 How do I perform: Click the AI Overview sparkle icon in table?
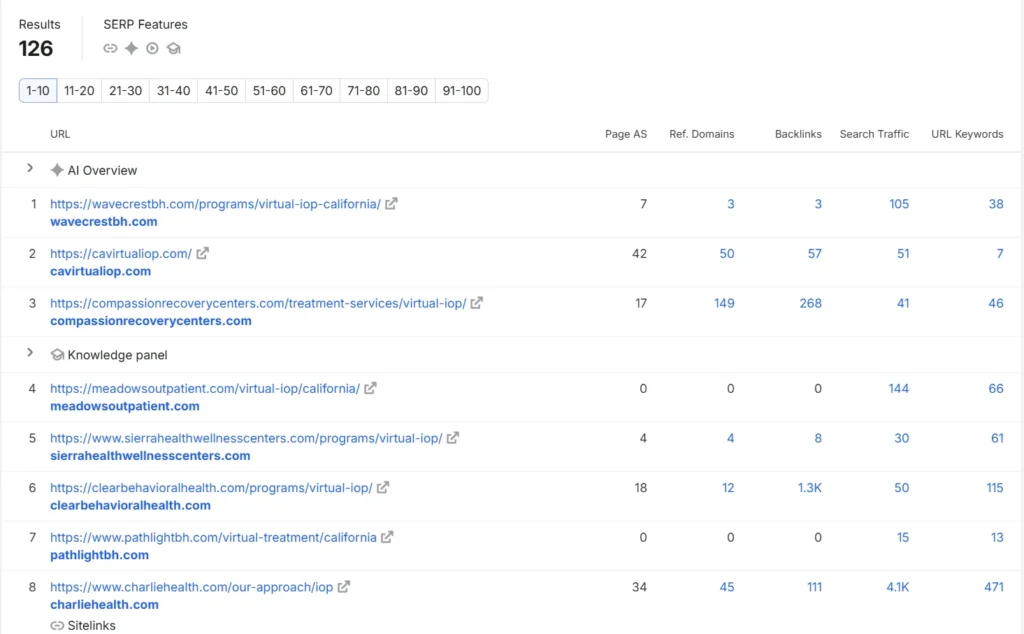click(57, 170)
